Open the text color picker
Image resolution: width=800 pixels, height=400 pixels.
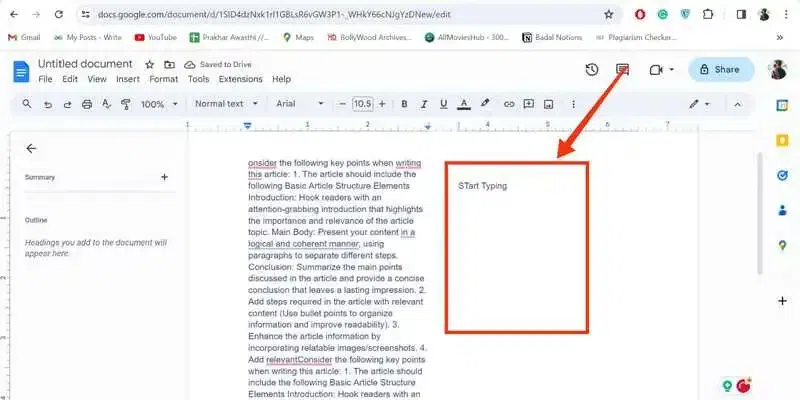(x=463, y=104)
